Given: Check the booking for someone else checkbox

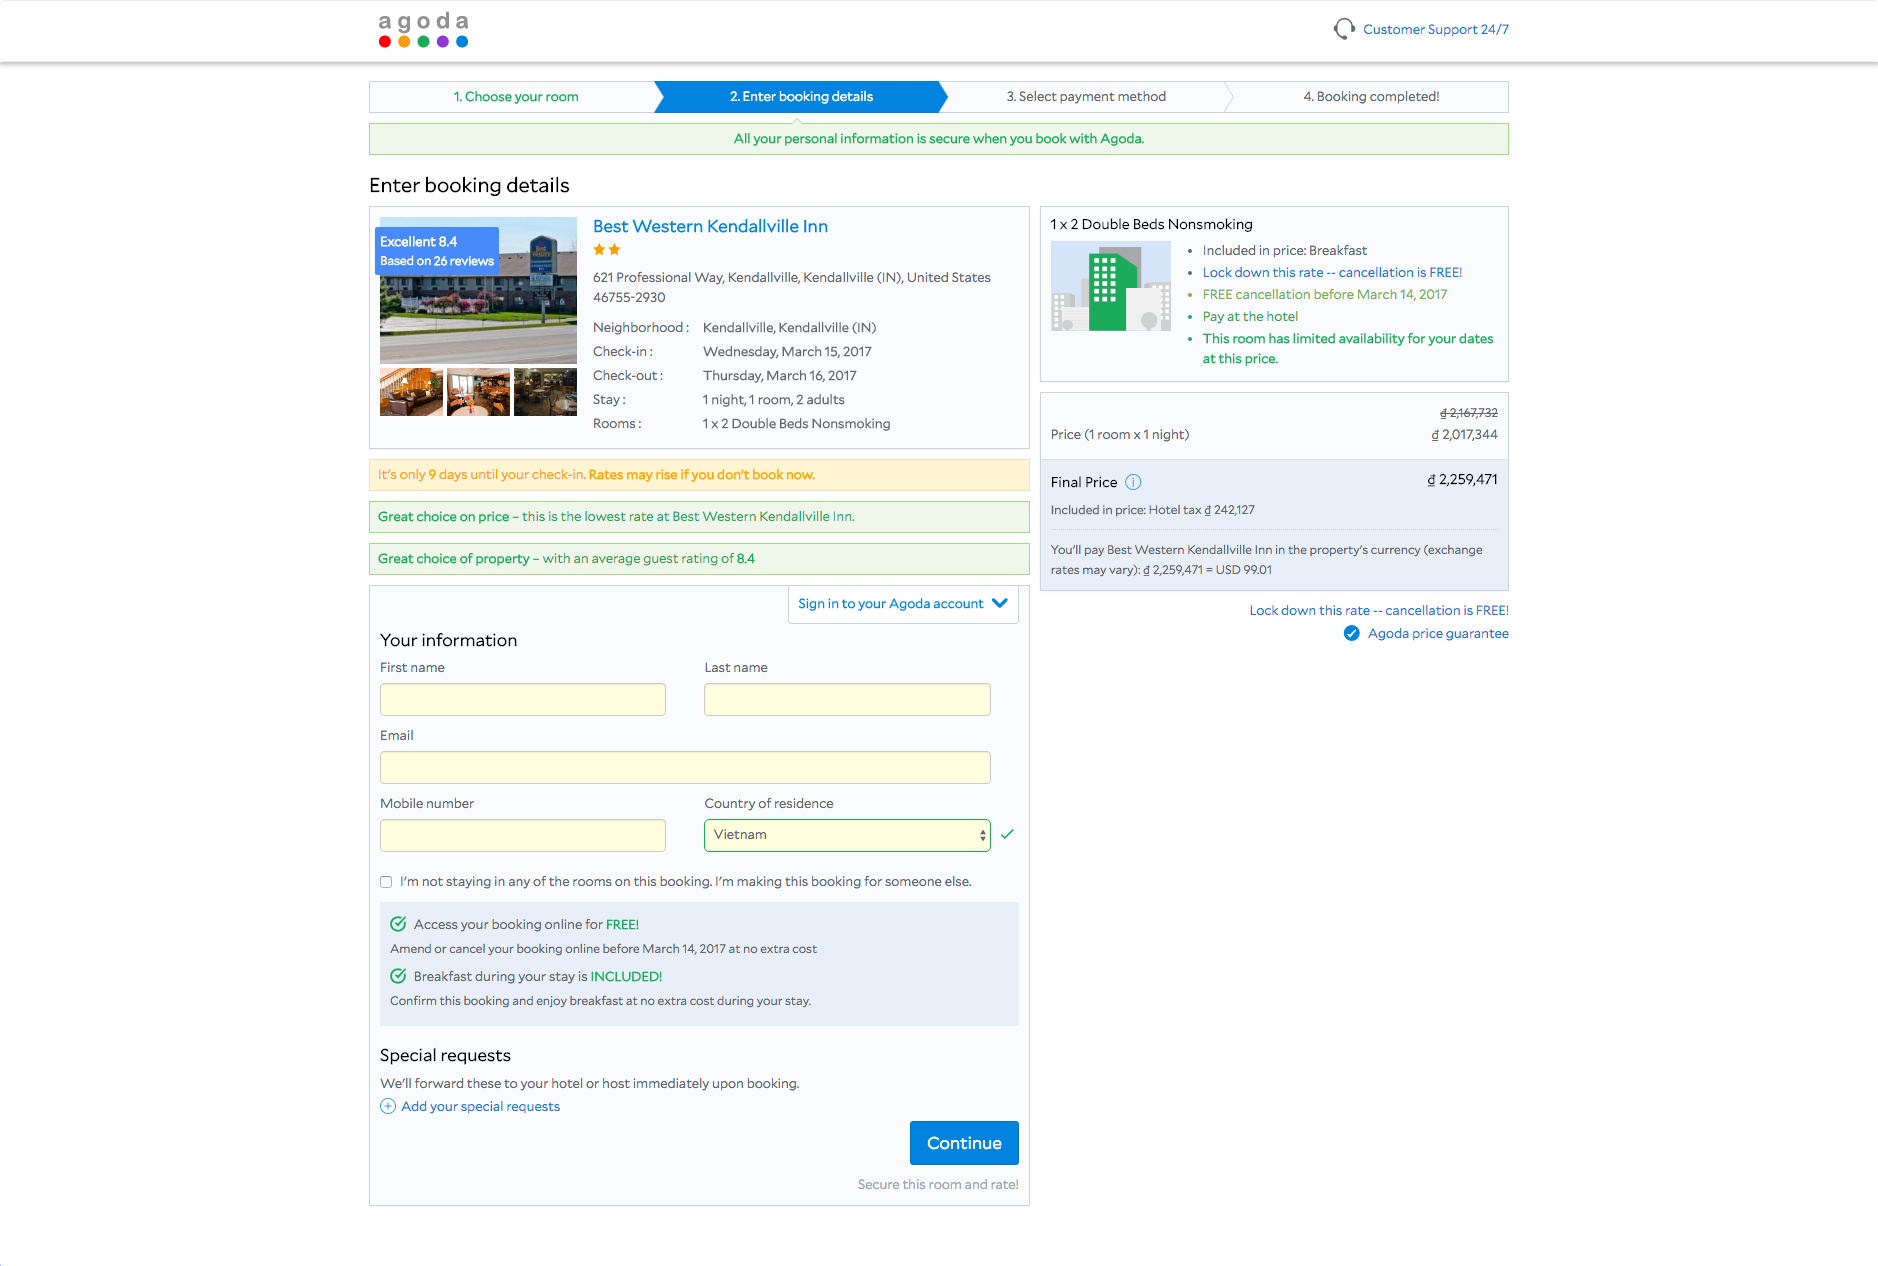Looking at the screenshot, I should [x=386, y=882].
